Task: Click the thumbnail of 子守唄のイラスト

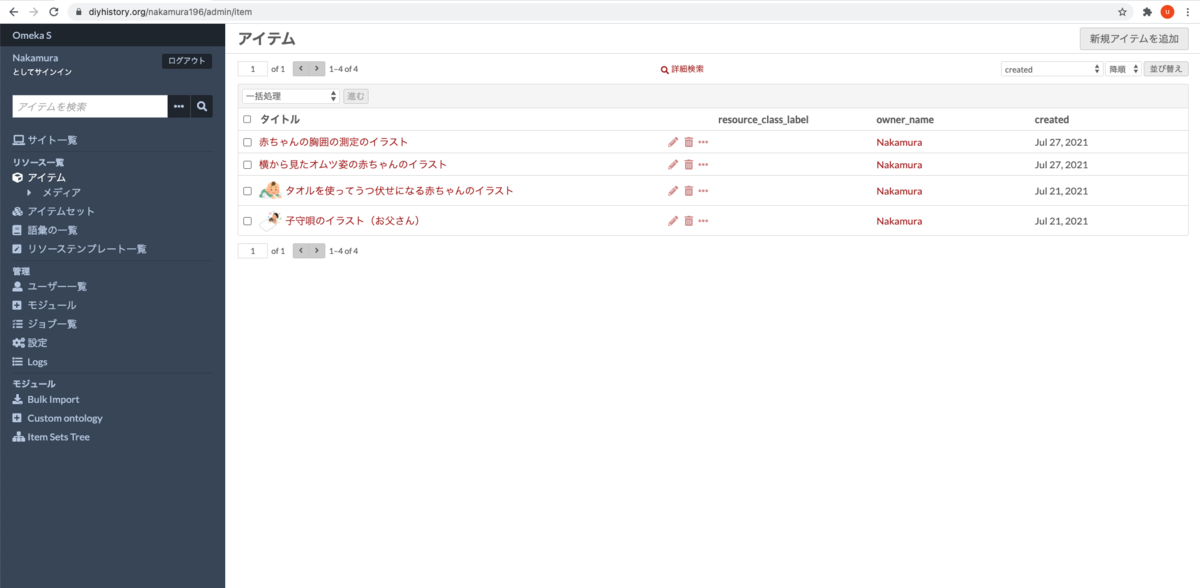Action: point(270,220)
